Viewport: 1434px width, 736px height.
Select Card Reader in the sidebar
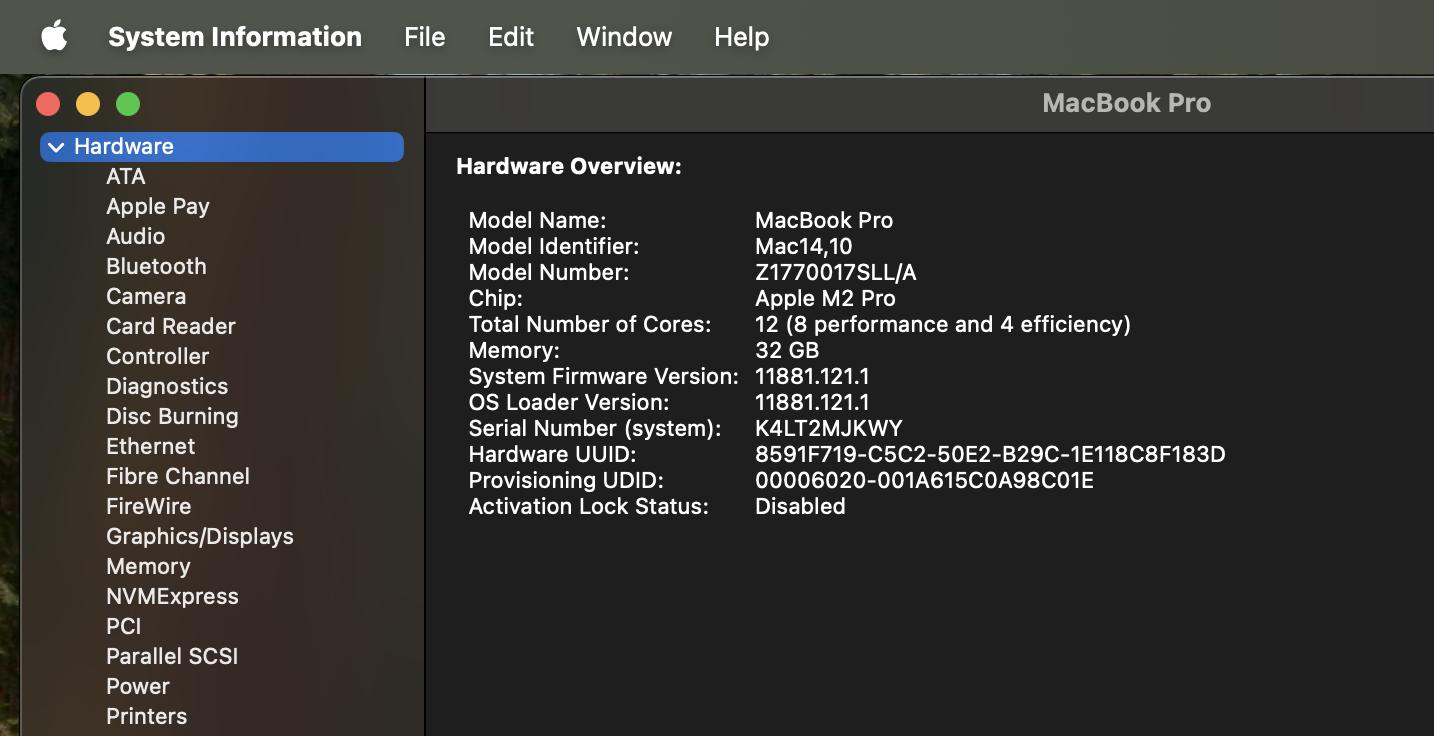coord(170,326)
